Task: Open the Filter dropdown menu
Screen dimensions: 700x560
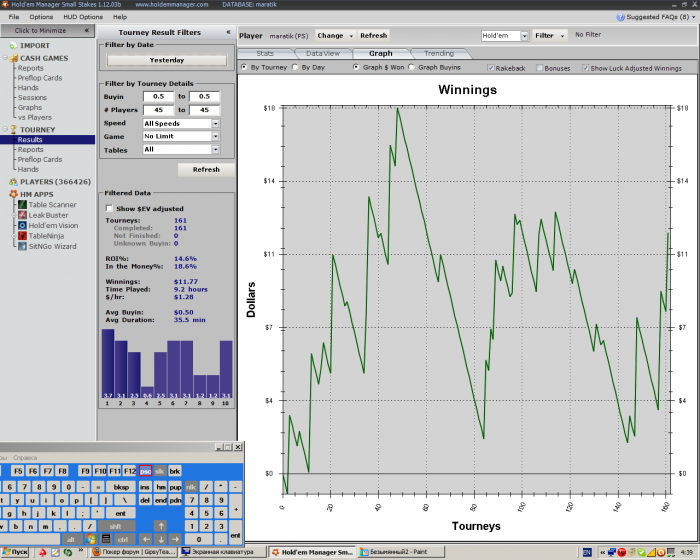Action: 549,35
